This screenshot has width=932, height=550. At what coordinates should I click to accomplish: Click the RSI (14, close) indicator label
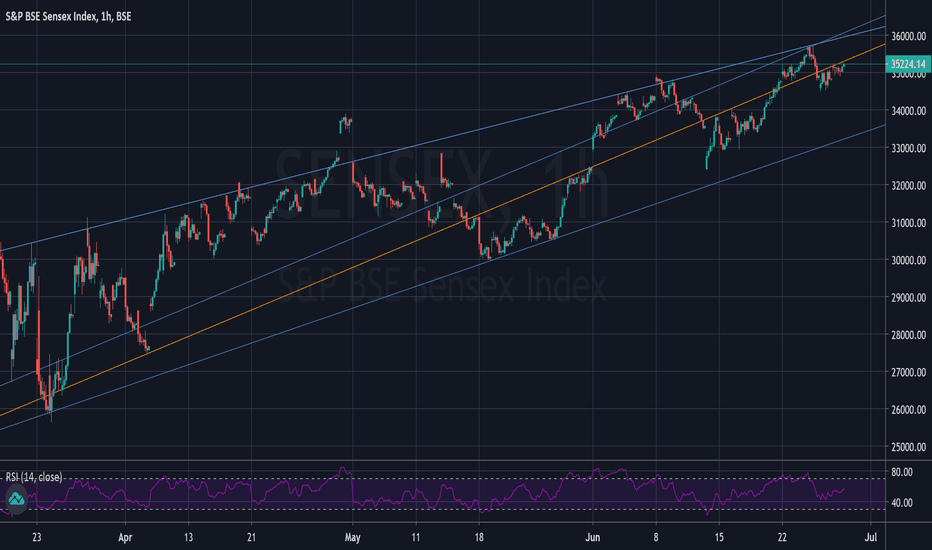pyautogui.click(x=34, y=477)
